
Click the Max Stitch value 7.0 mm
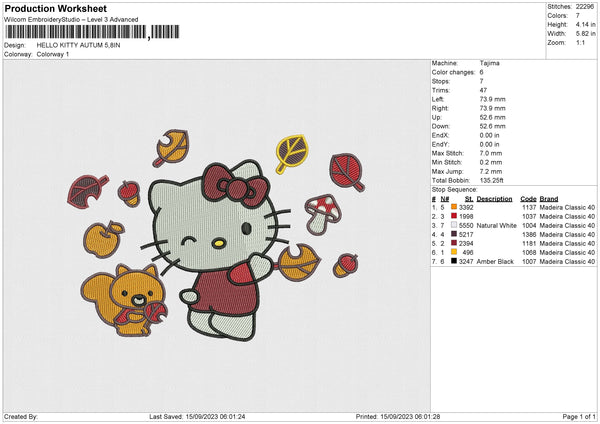coord(491,153)
